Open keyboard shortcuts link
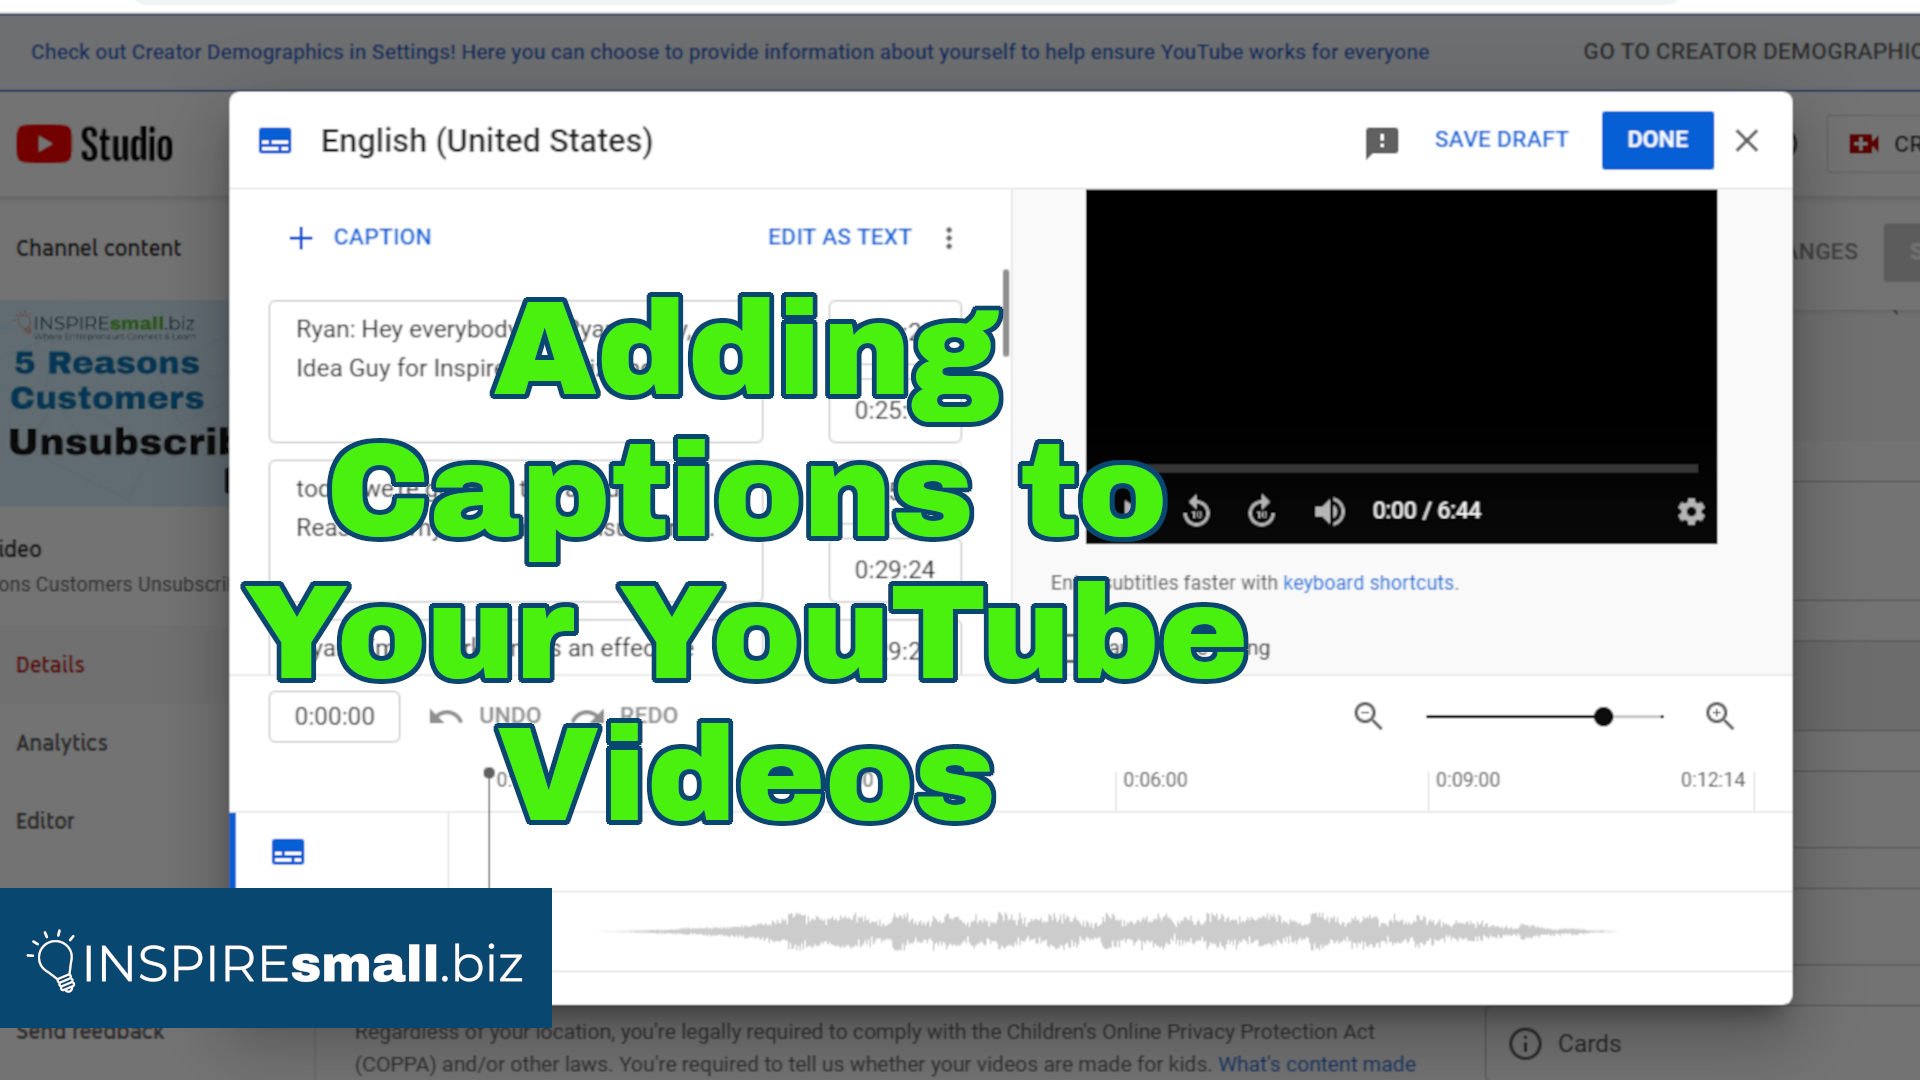Viewport: 1920px width, 1080px height. (1367, 582)
